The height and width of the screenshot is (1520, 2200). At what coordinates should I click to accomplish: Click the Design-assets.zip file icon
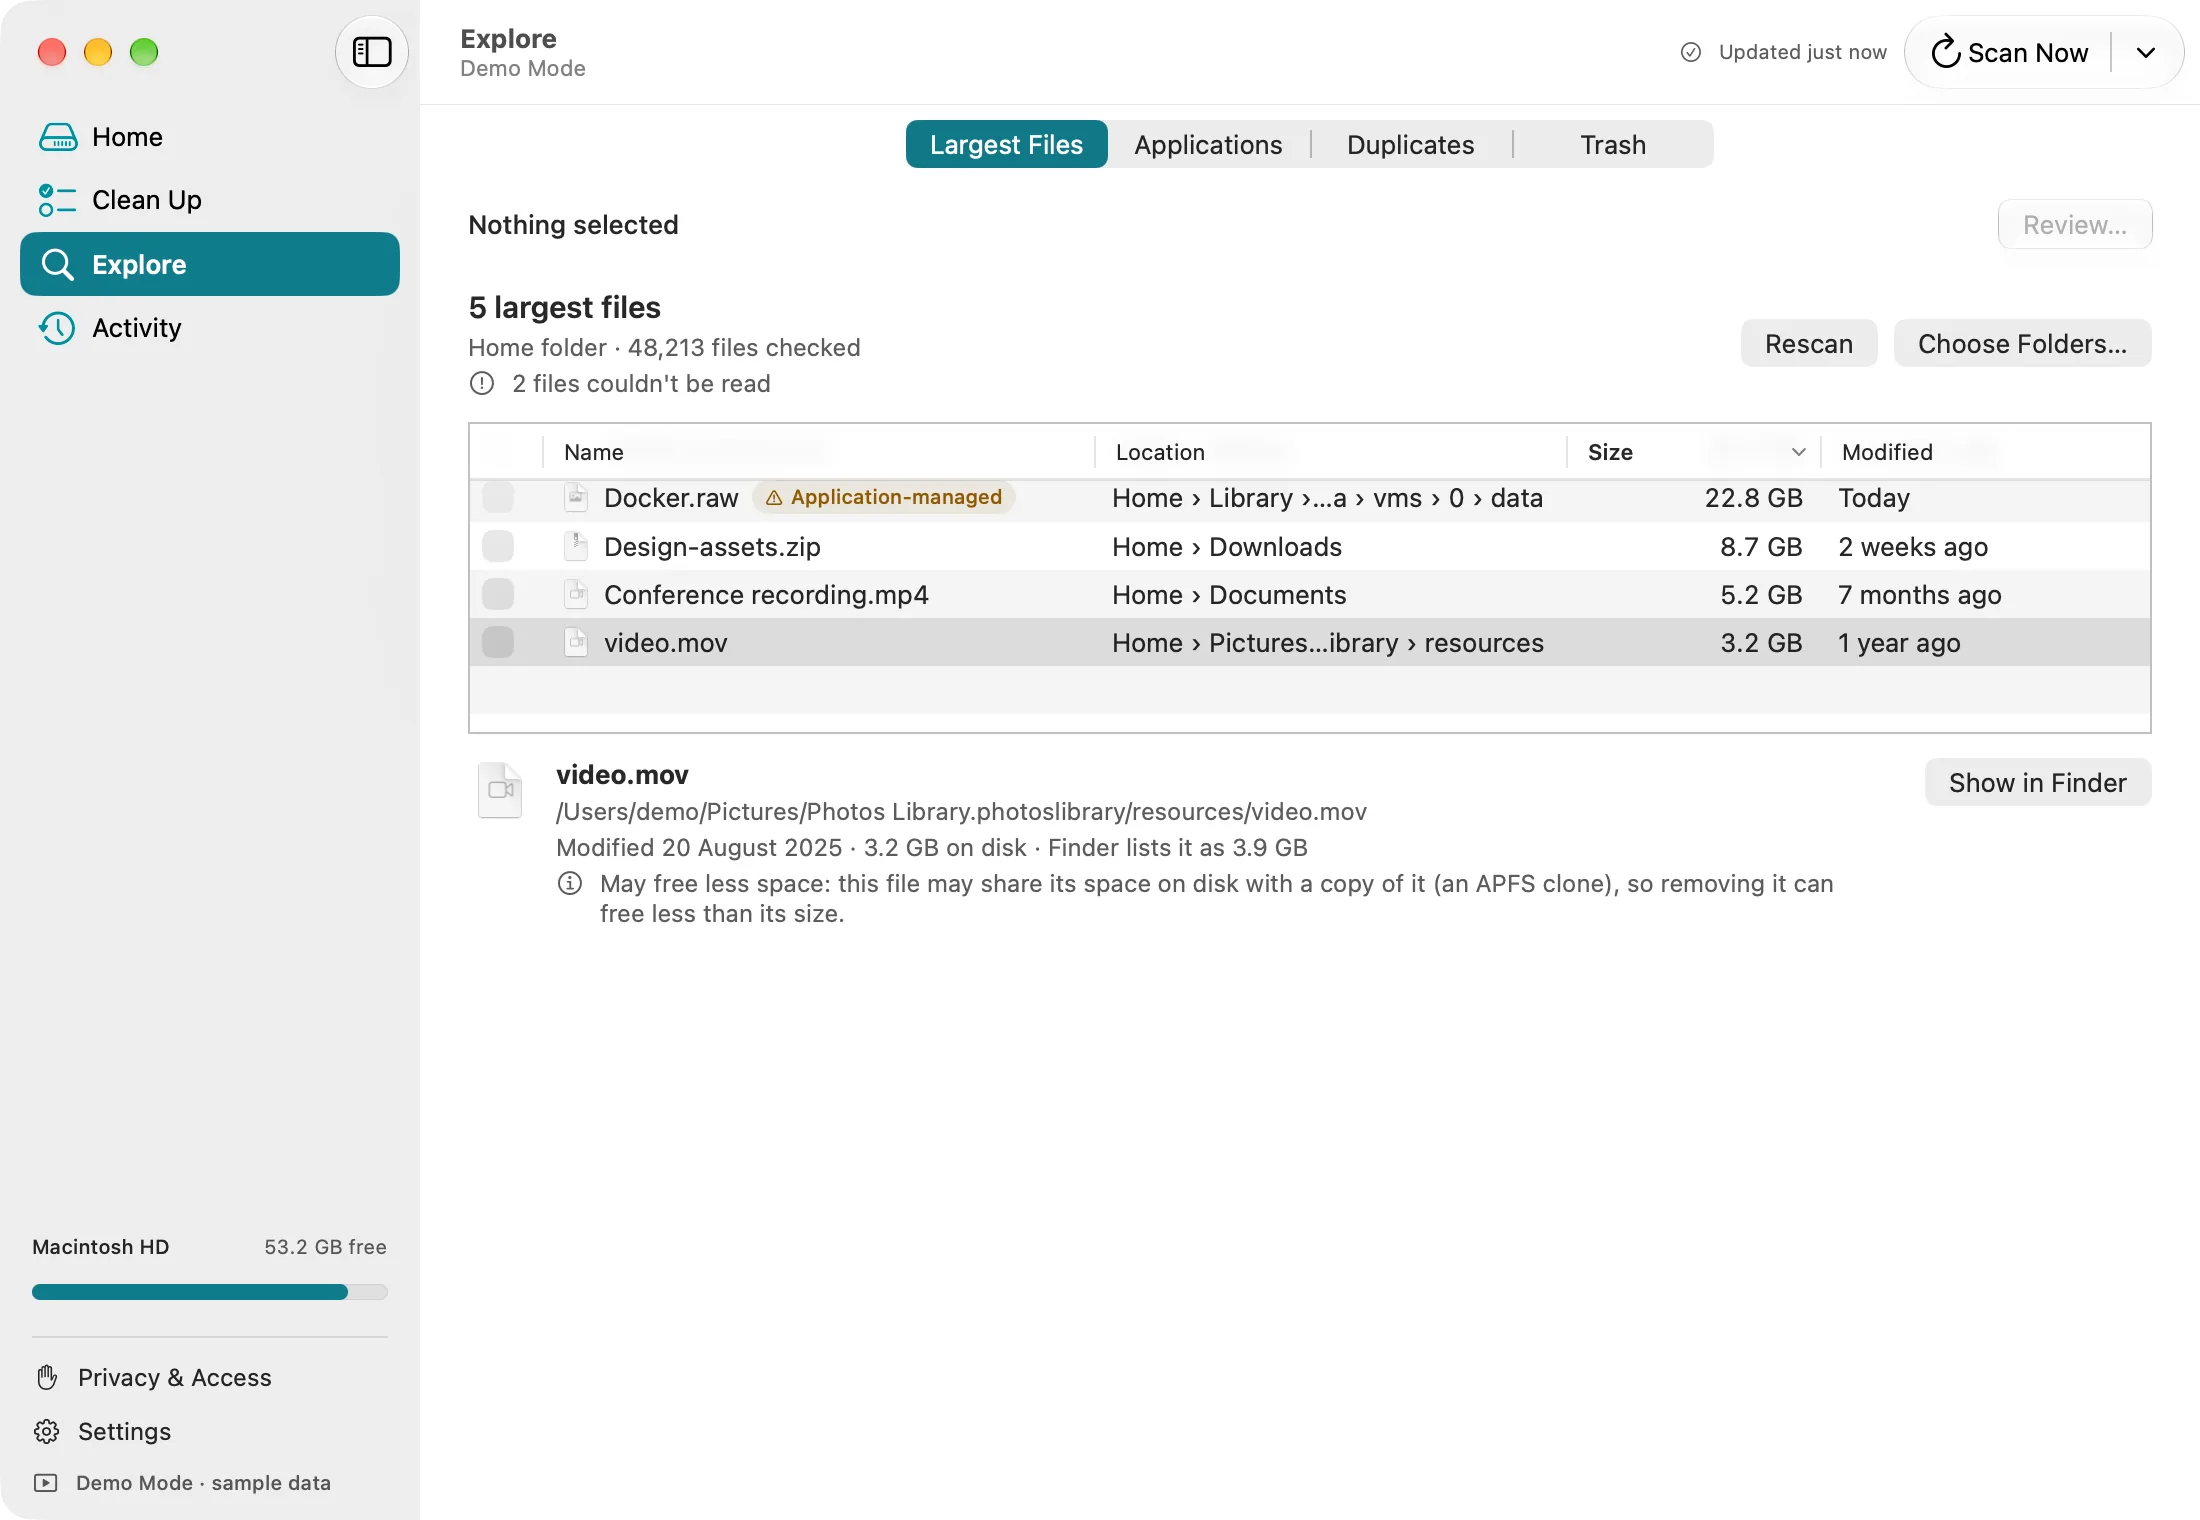pos(576,546)
